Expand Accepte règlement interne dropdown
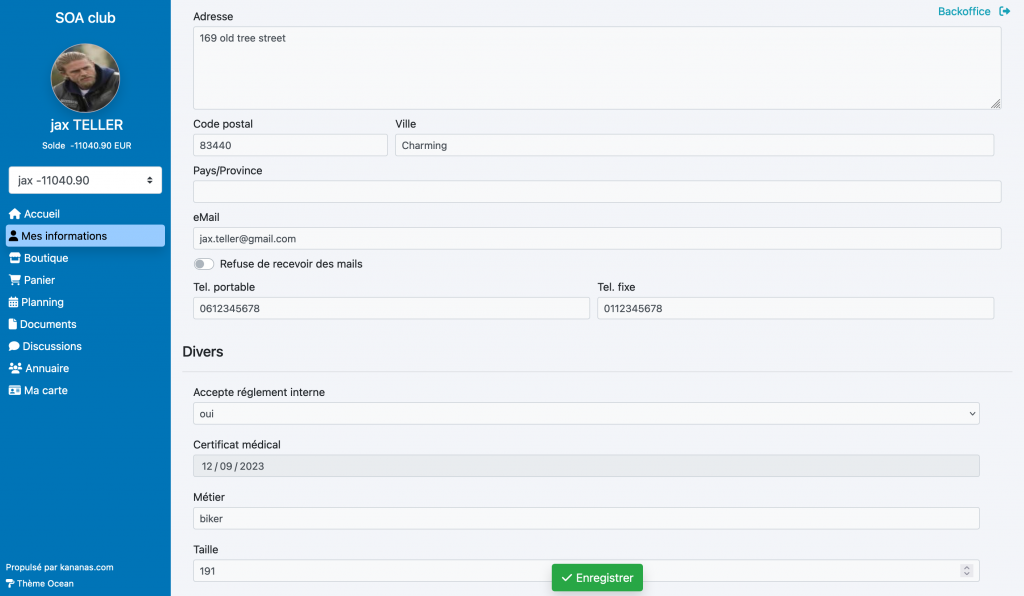This screenshot has width=1024, height=596. click(x=586, y=413)
